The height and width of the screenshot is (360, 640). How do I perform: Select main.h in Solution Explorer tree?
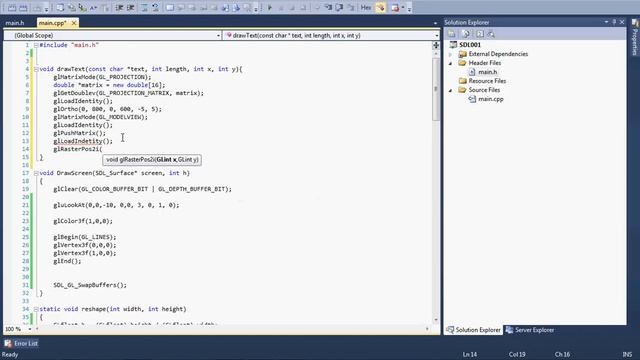[x=487, y=72]
